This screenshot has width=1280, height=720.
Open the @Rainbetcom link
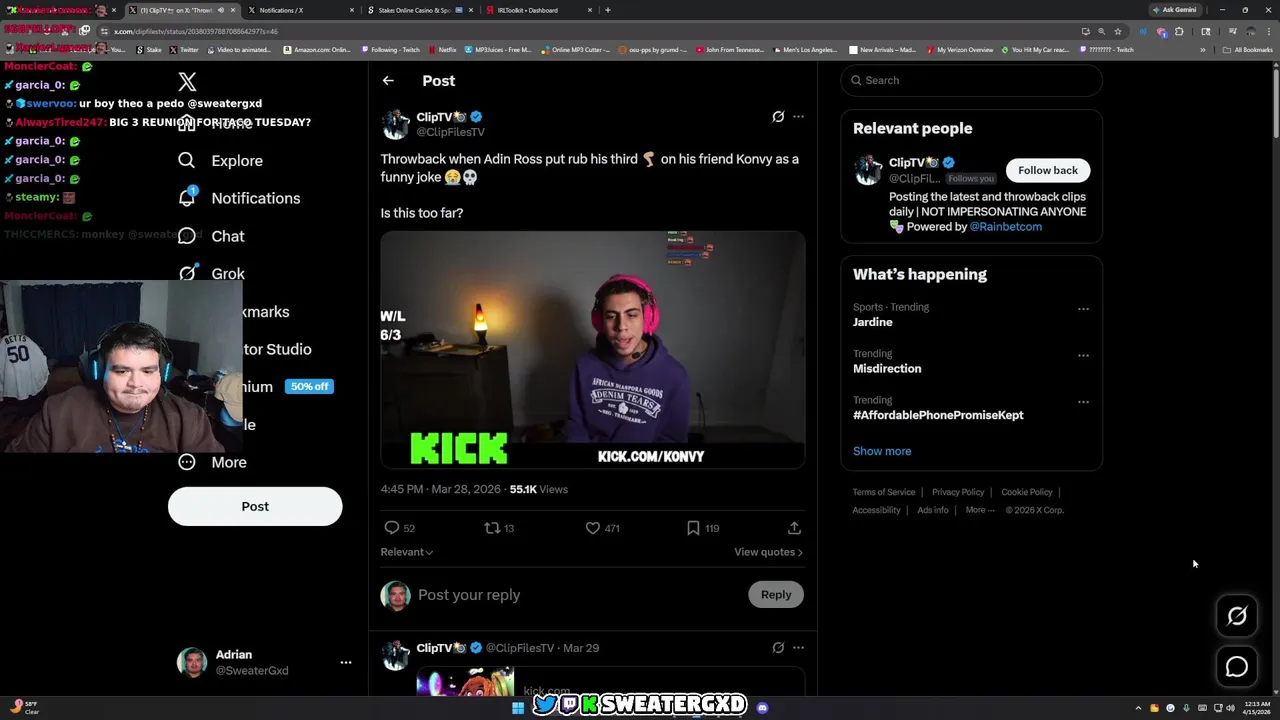coord(1005,227)
